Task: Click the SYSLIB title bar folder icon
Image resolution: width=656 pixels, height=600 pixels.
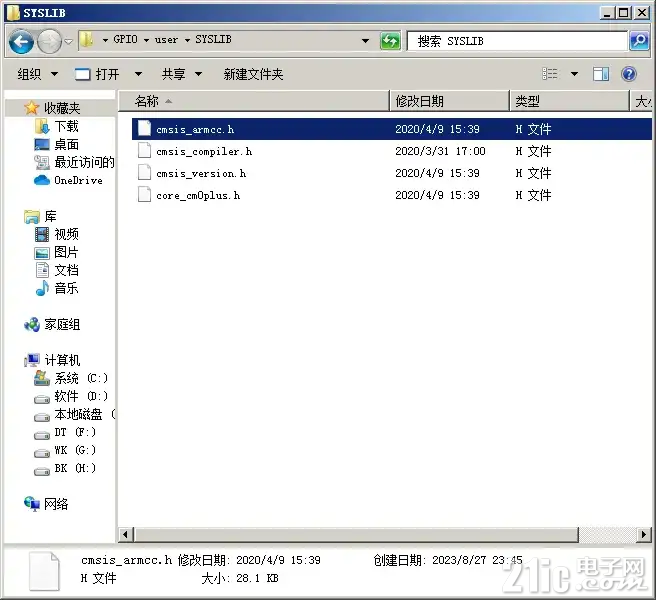Action: pos(13,13)
